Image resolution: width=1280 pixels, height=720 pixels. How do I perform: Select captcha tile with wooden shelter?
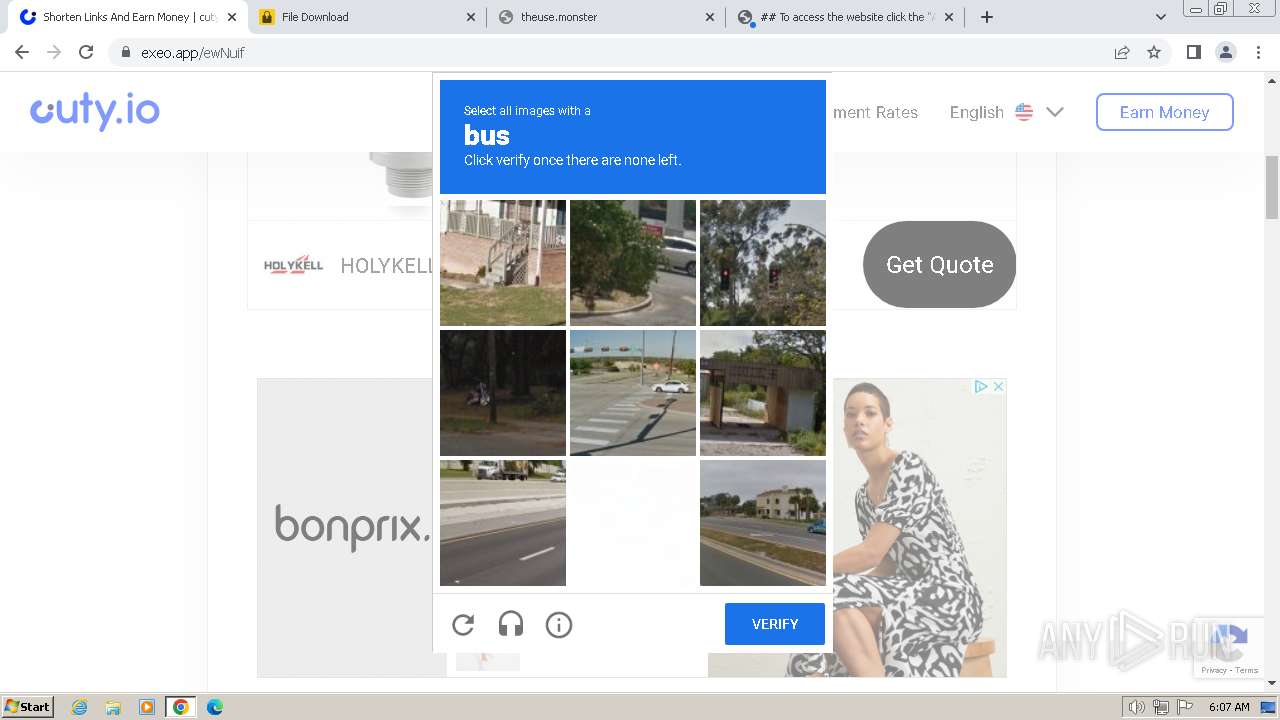(763, 393)
